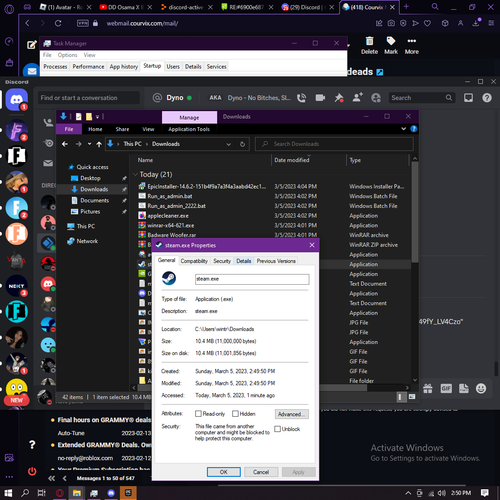
Task: Open Quick Access Toolbar customize dropdown
Action: [98, 117]
